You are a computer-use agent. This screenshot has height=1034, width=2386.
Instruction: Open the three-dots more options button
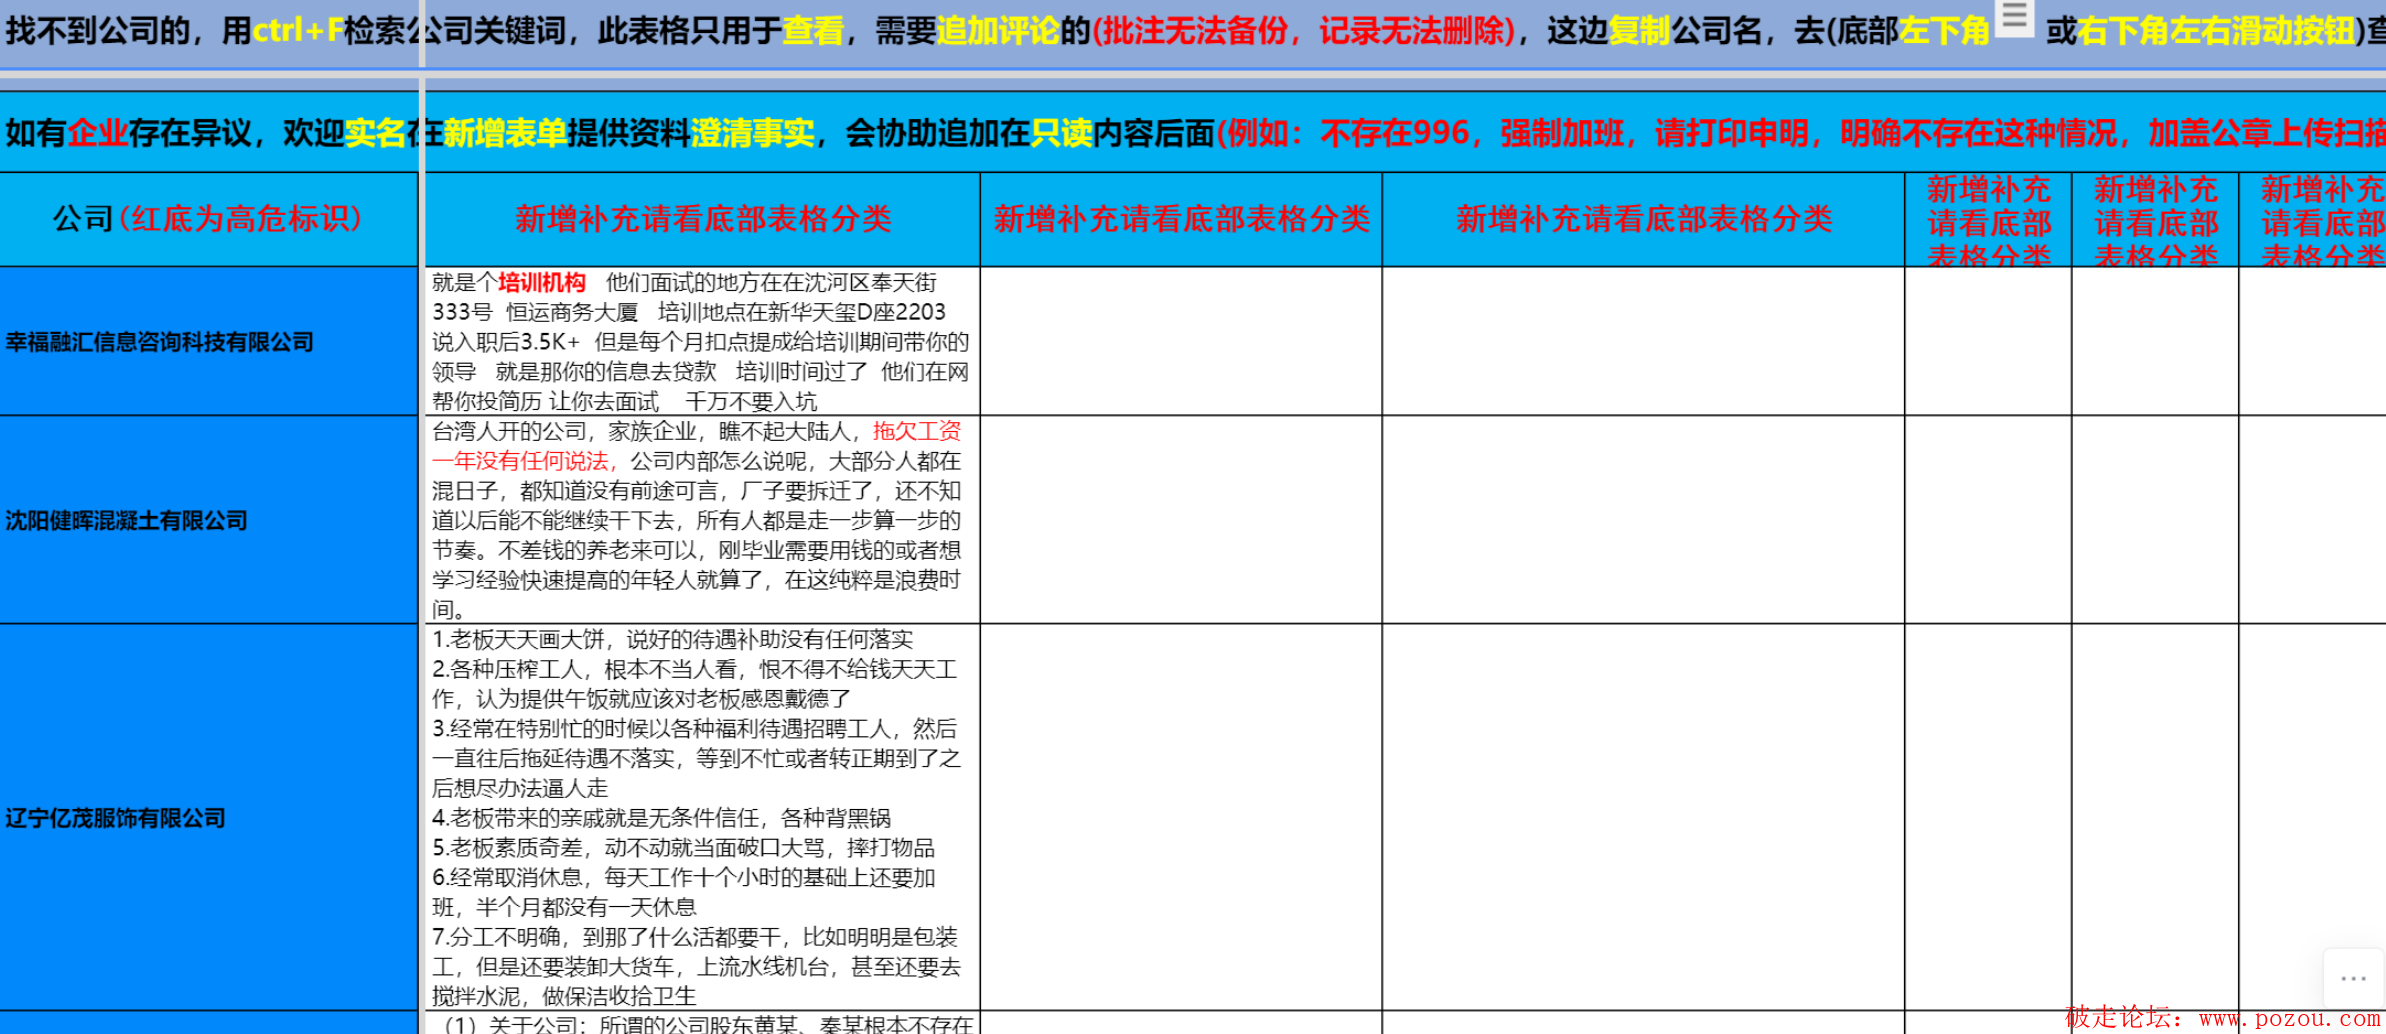pos(2353,978)
